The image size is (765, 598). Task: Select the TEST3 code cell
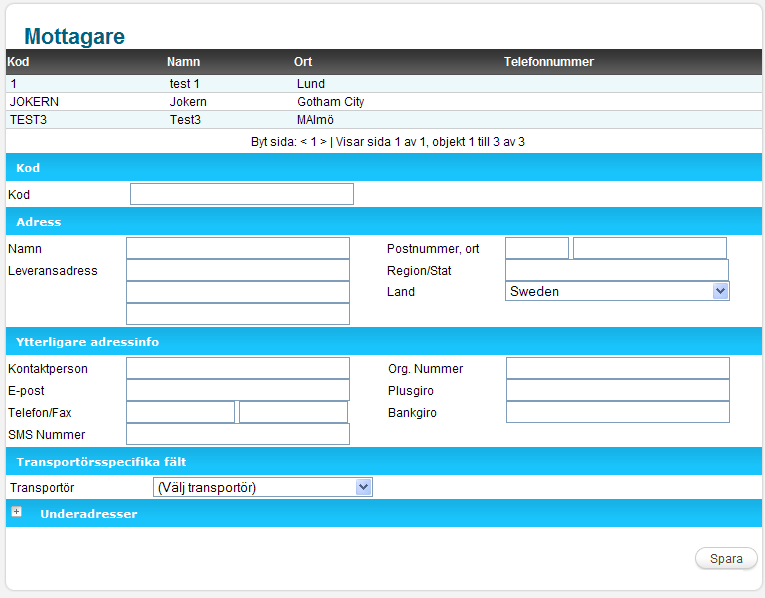pyautogui.click(x=28, y=120)
